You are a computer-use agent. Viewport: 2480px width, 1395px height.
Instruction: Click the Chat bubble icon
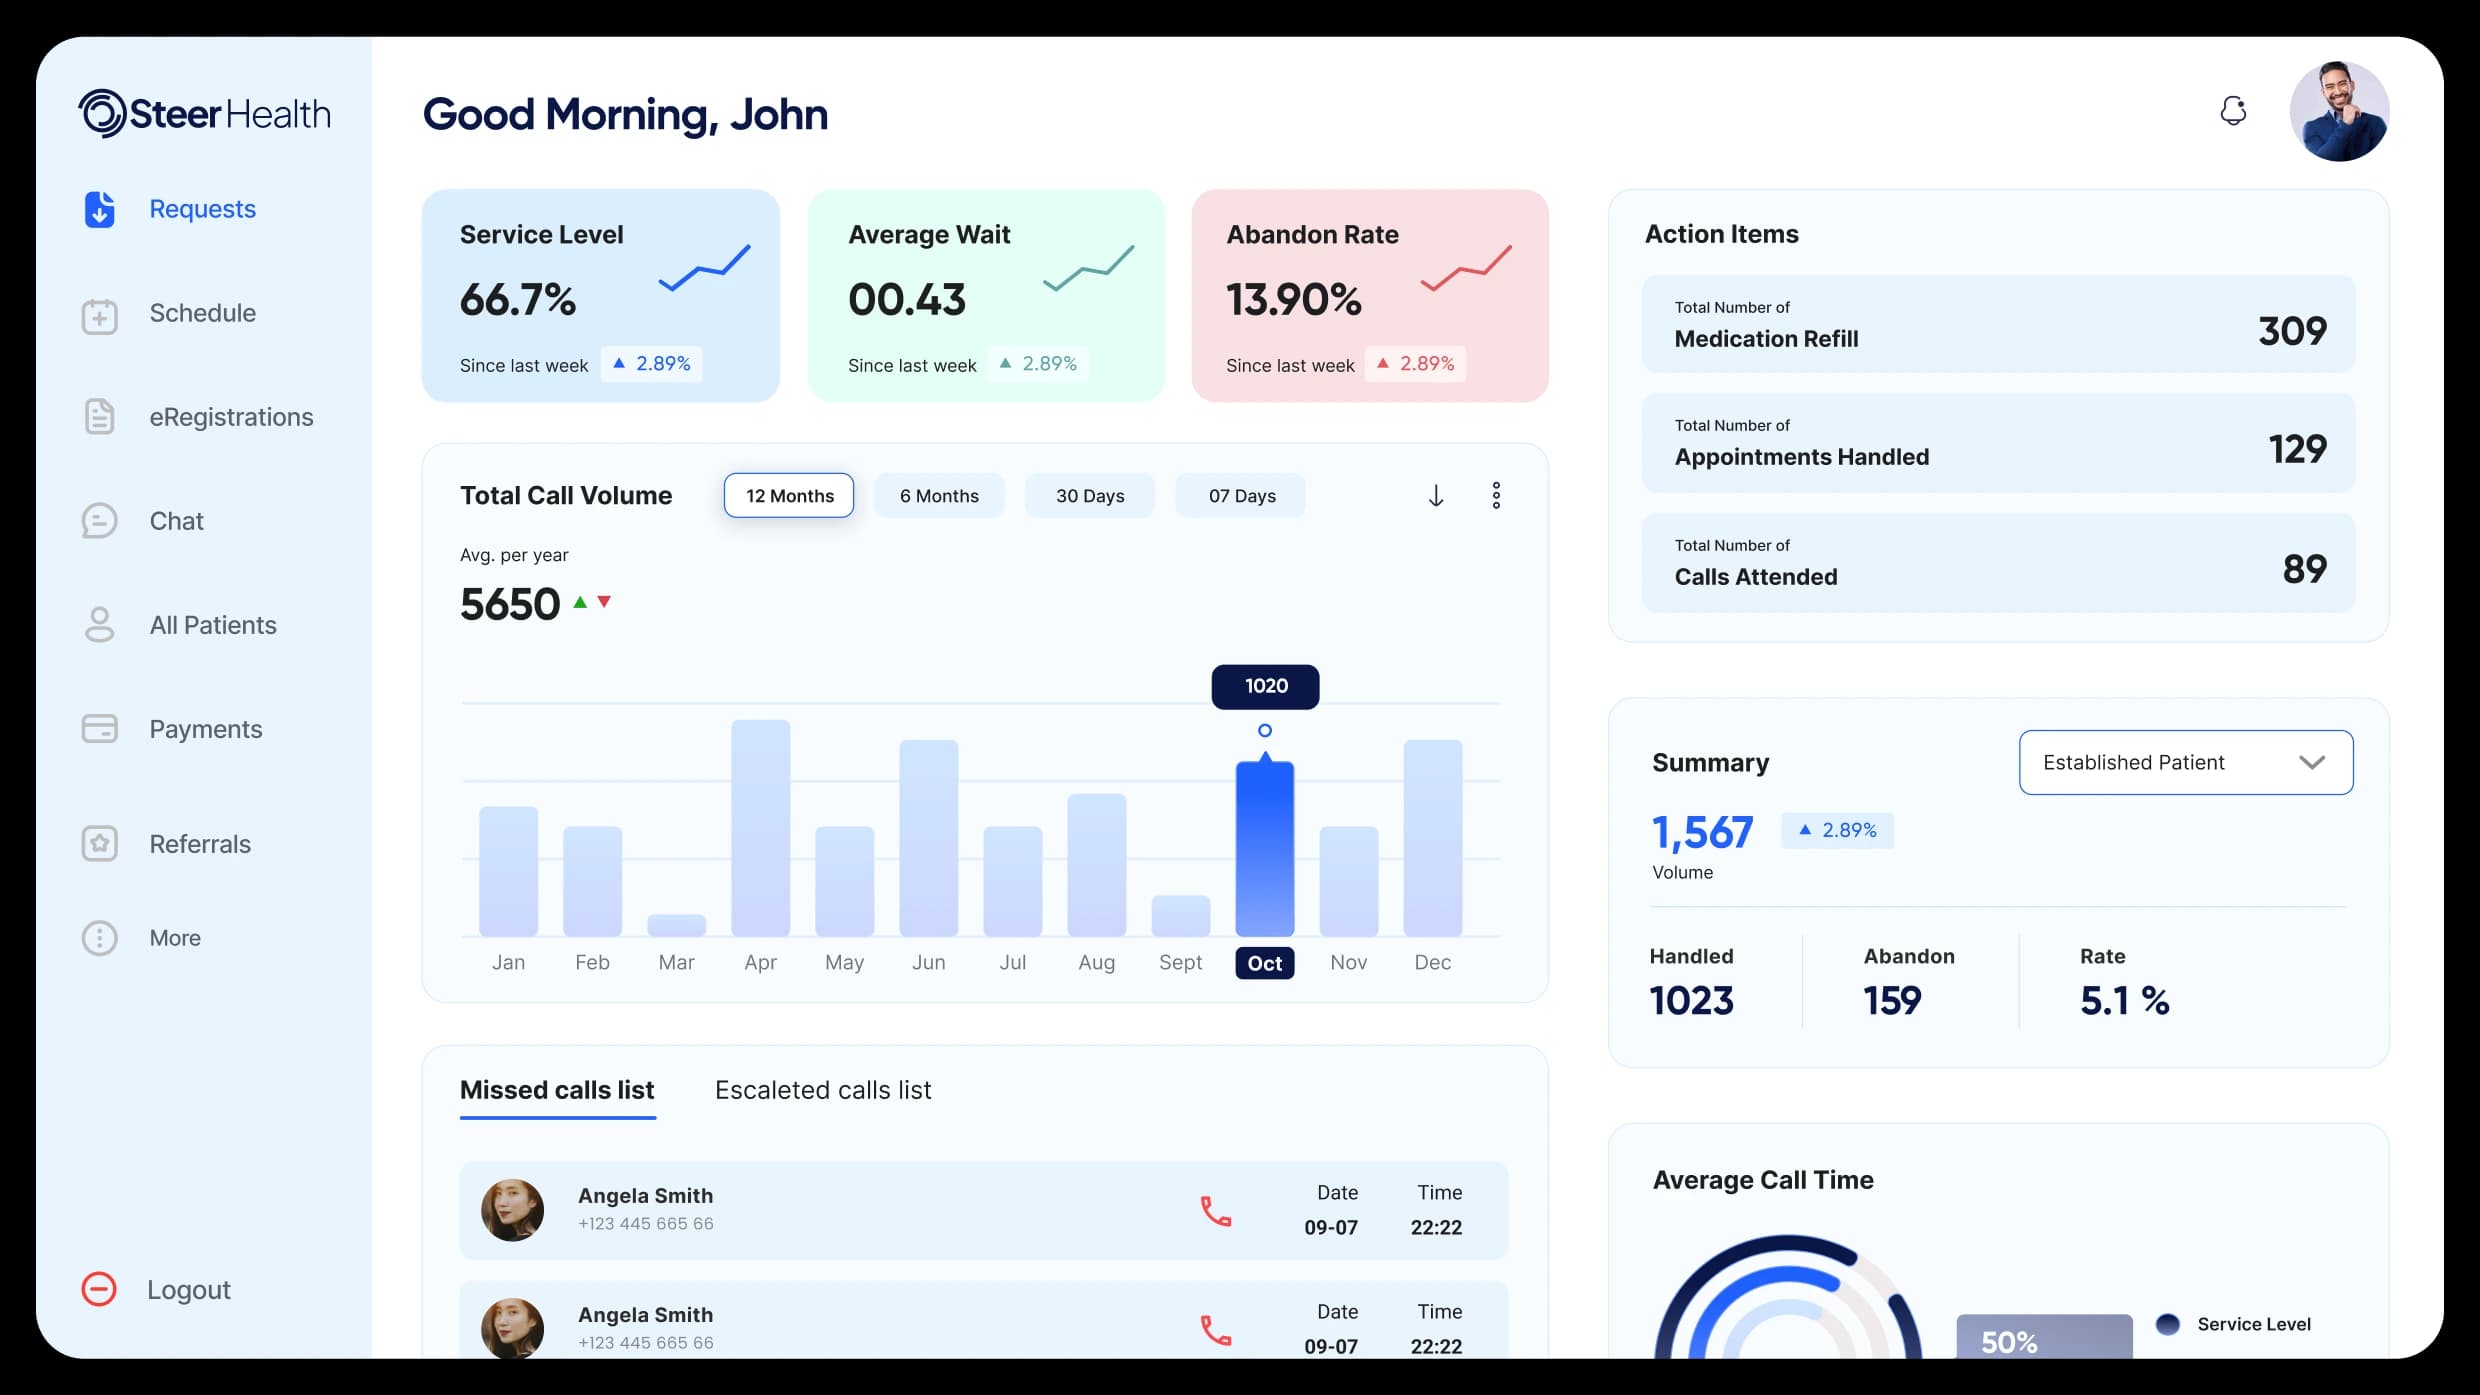(x=99, y=521)
